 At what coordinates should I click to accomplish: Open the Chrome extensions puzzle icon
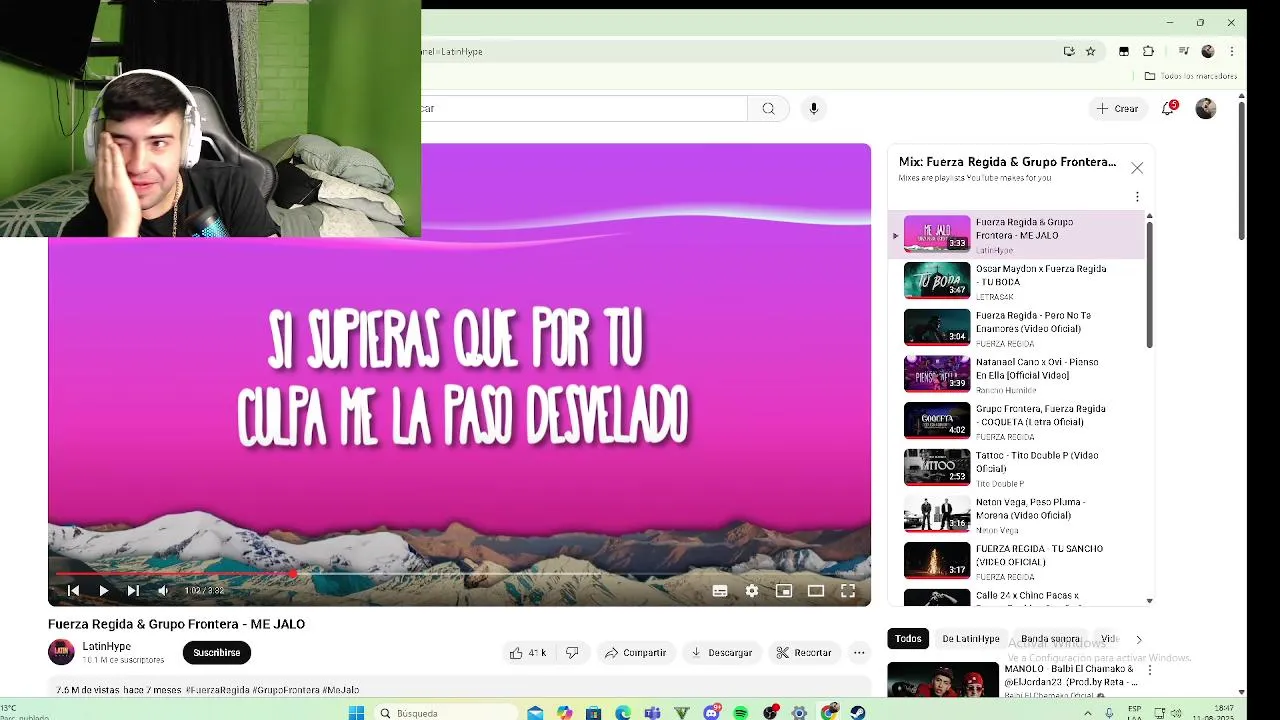pyautogui.click(x=1148, y=51)
